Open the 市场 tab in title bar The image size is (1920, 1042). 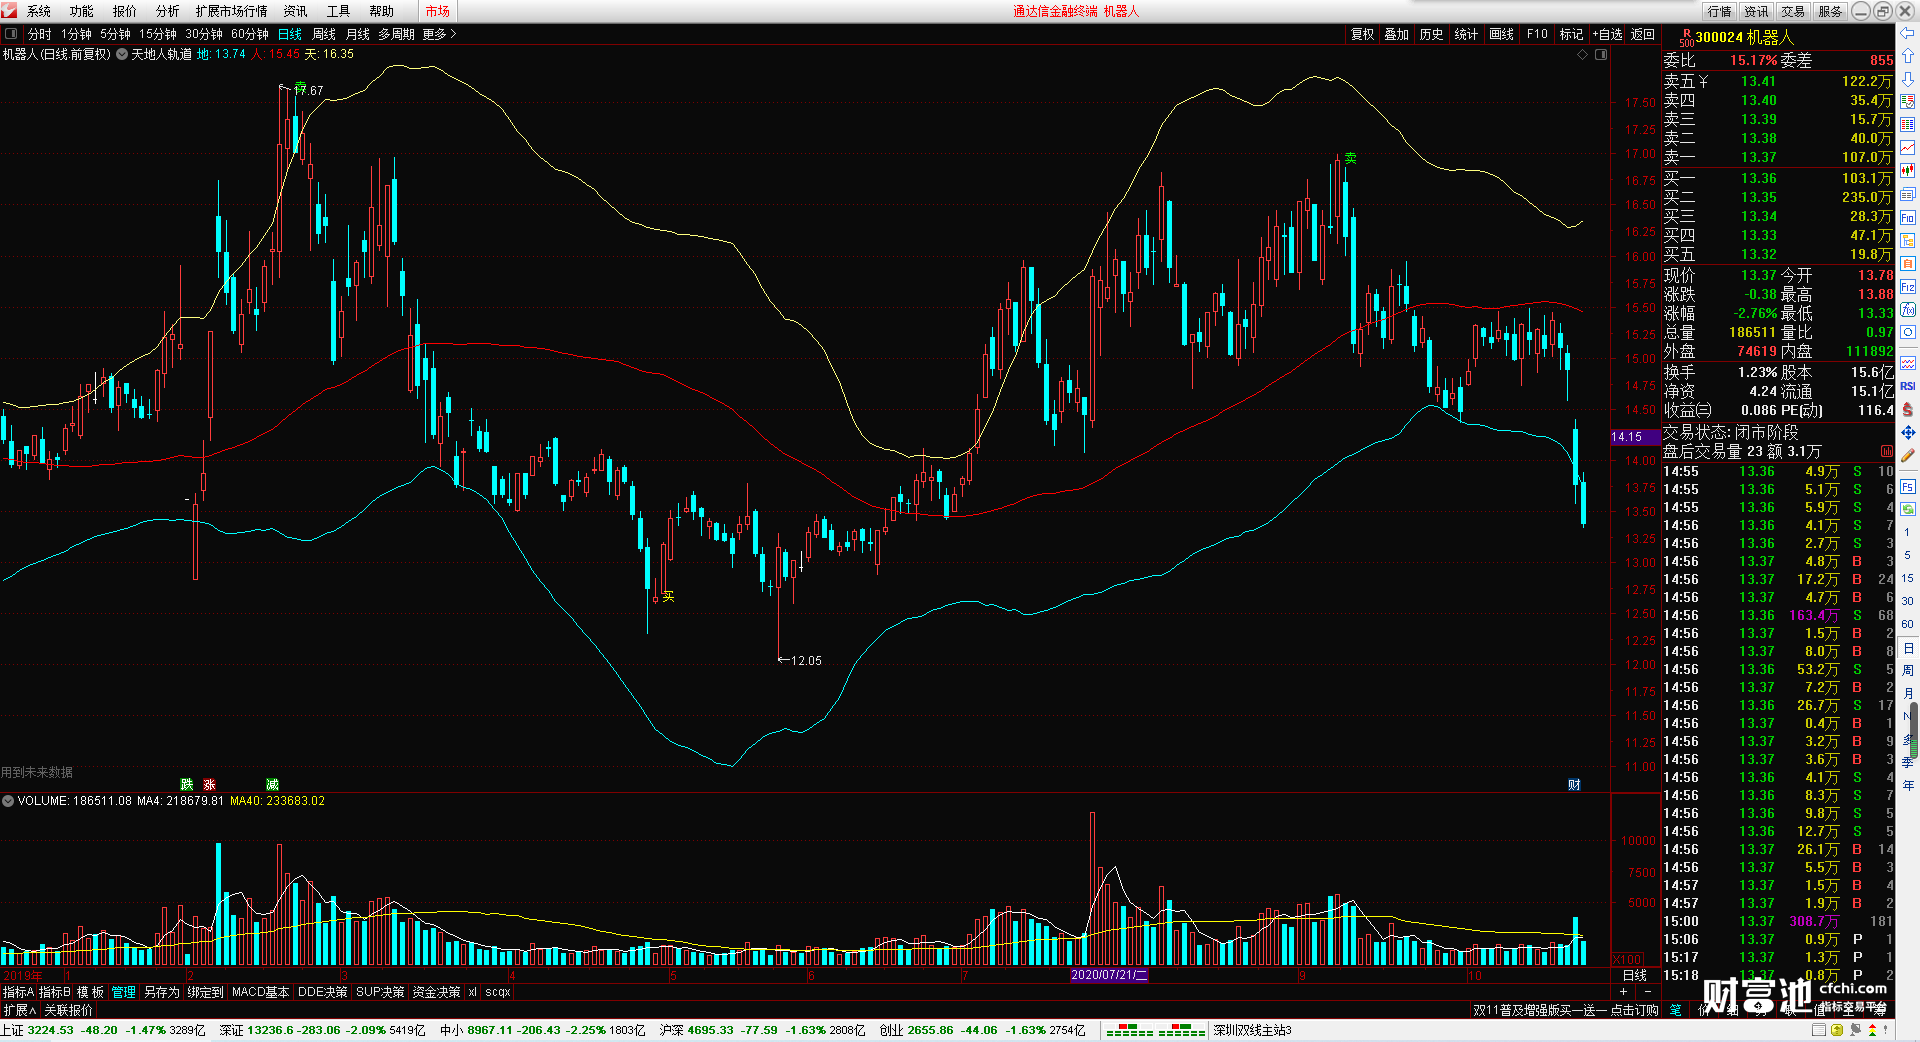[438, 11]
